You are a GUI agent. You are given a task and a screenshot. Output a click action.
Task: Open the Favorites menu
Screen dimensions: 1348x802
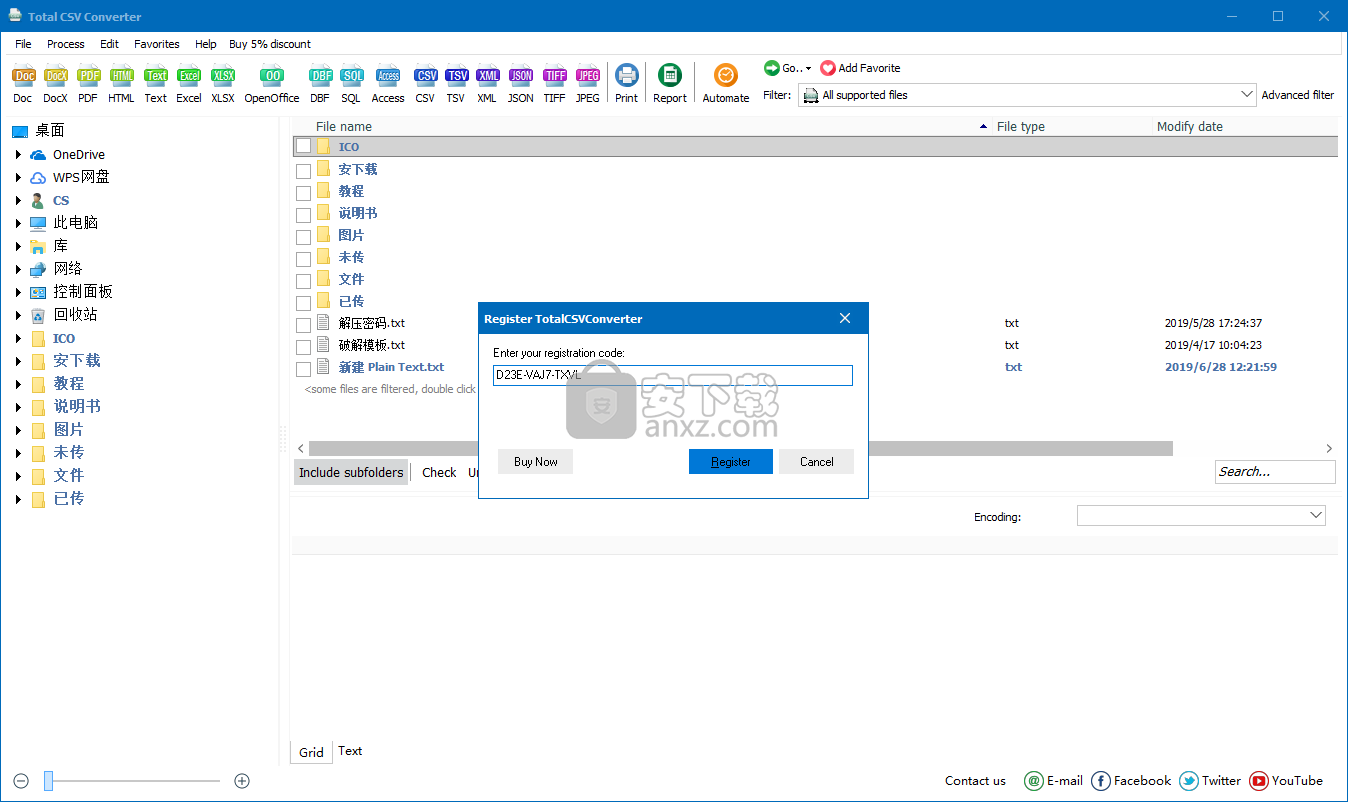click(157, 44)
